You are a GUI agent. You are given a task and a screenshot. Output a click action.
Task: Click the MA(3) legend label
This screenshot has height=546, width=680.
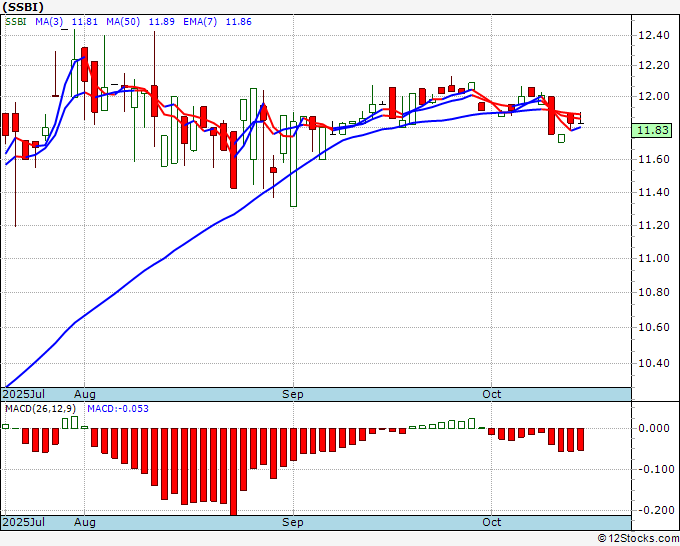[x=49, y=22]
